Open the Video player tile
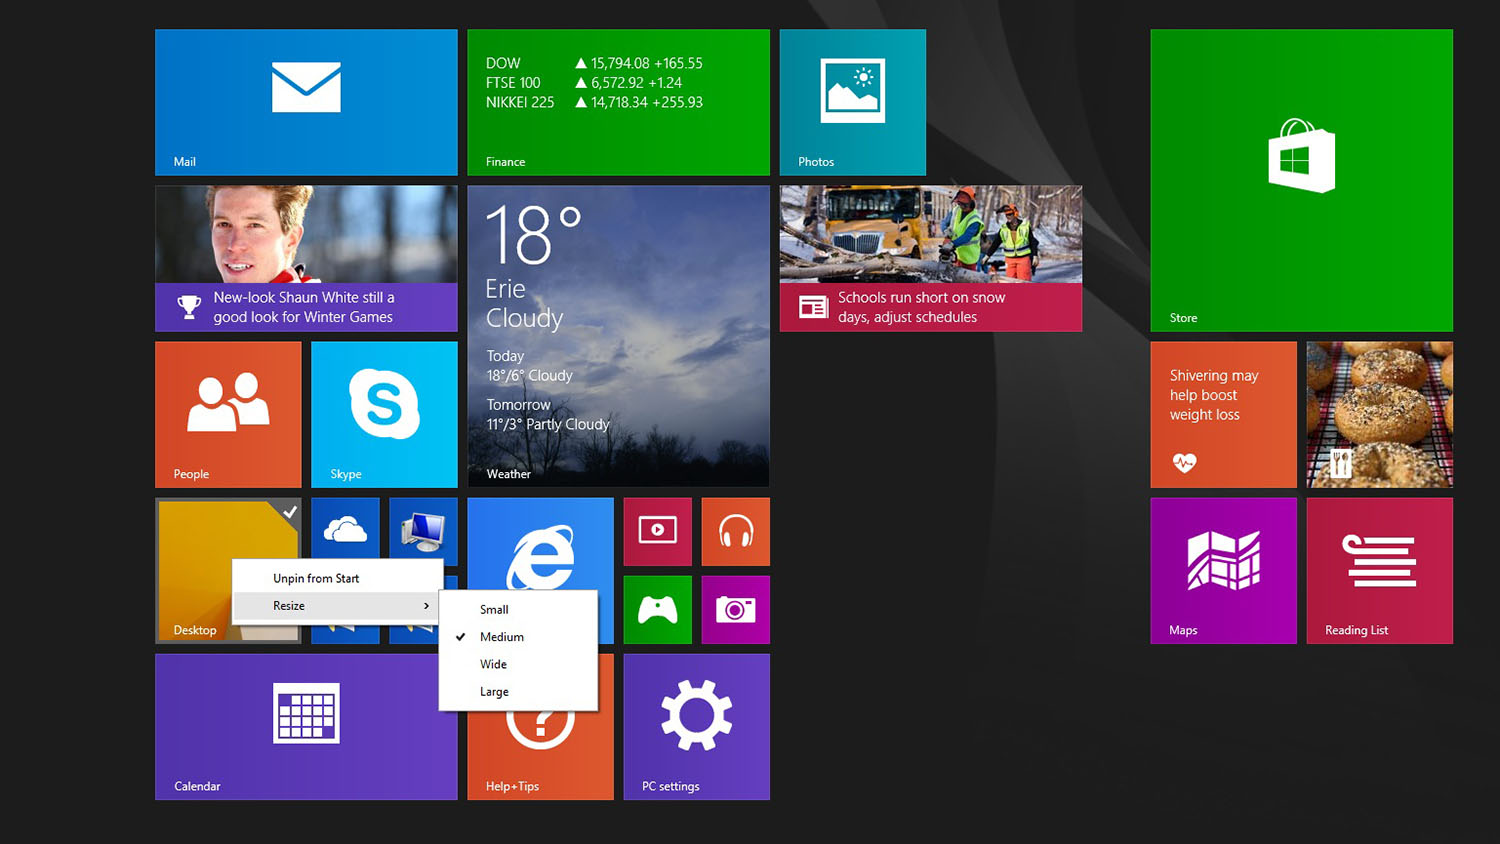Screen dimensions: 1500x844 coord(657,532)
